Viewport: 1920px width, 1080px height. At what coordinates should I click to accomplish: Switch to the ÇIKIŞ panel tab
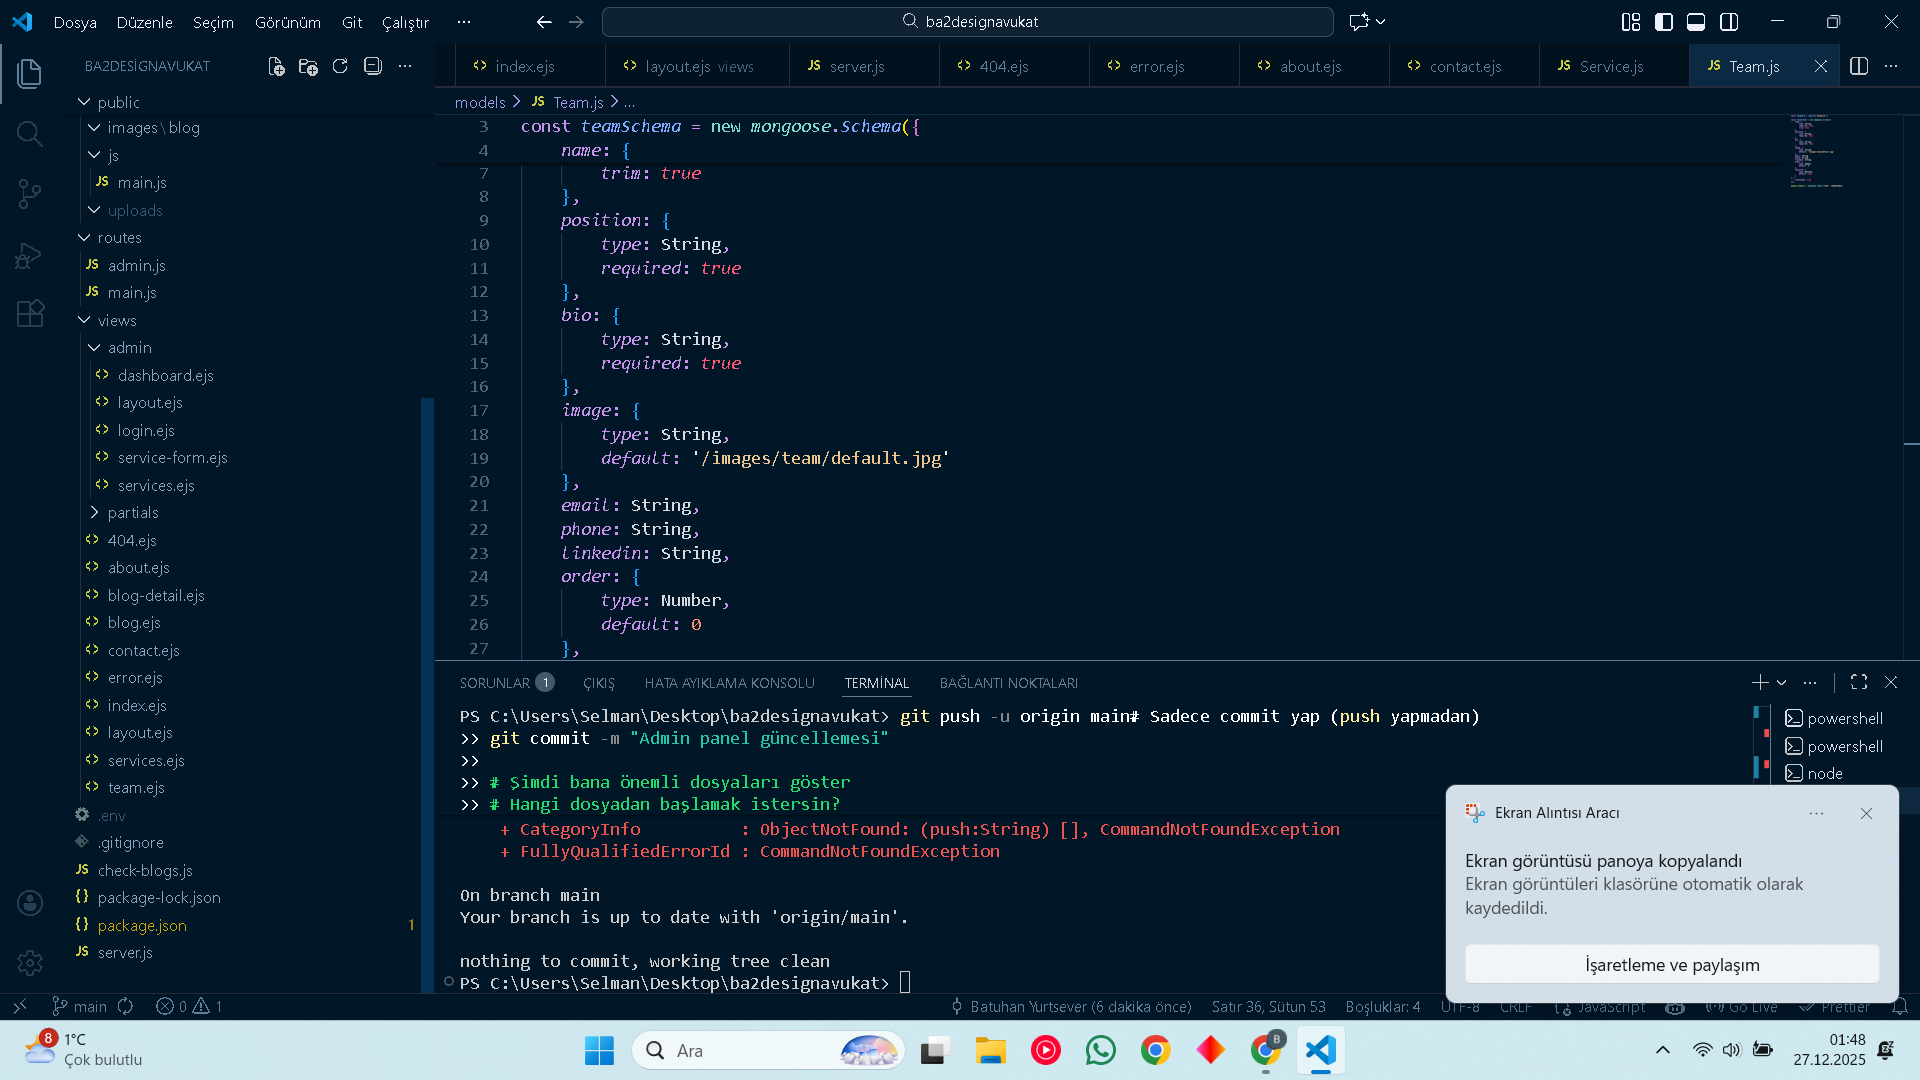click(599, 683)
